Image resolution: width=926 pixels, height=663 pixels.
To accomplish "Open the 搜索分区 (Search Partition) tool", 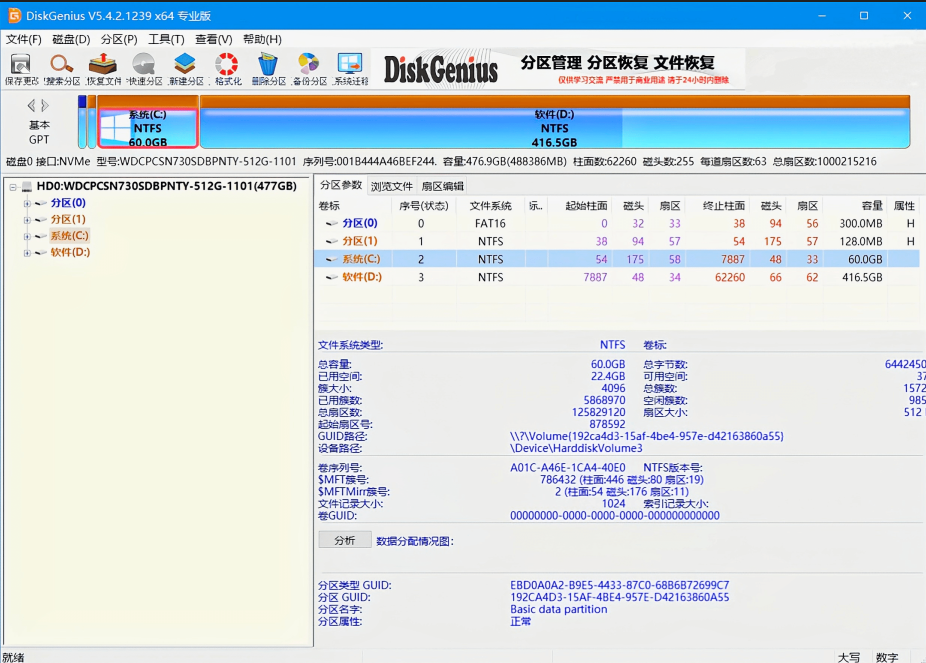I will click(60, 66).
